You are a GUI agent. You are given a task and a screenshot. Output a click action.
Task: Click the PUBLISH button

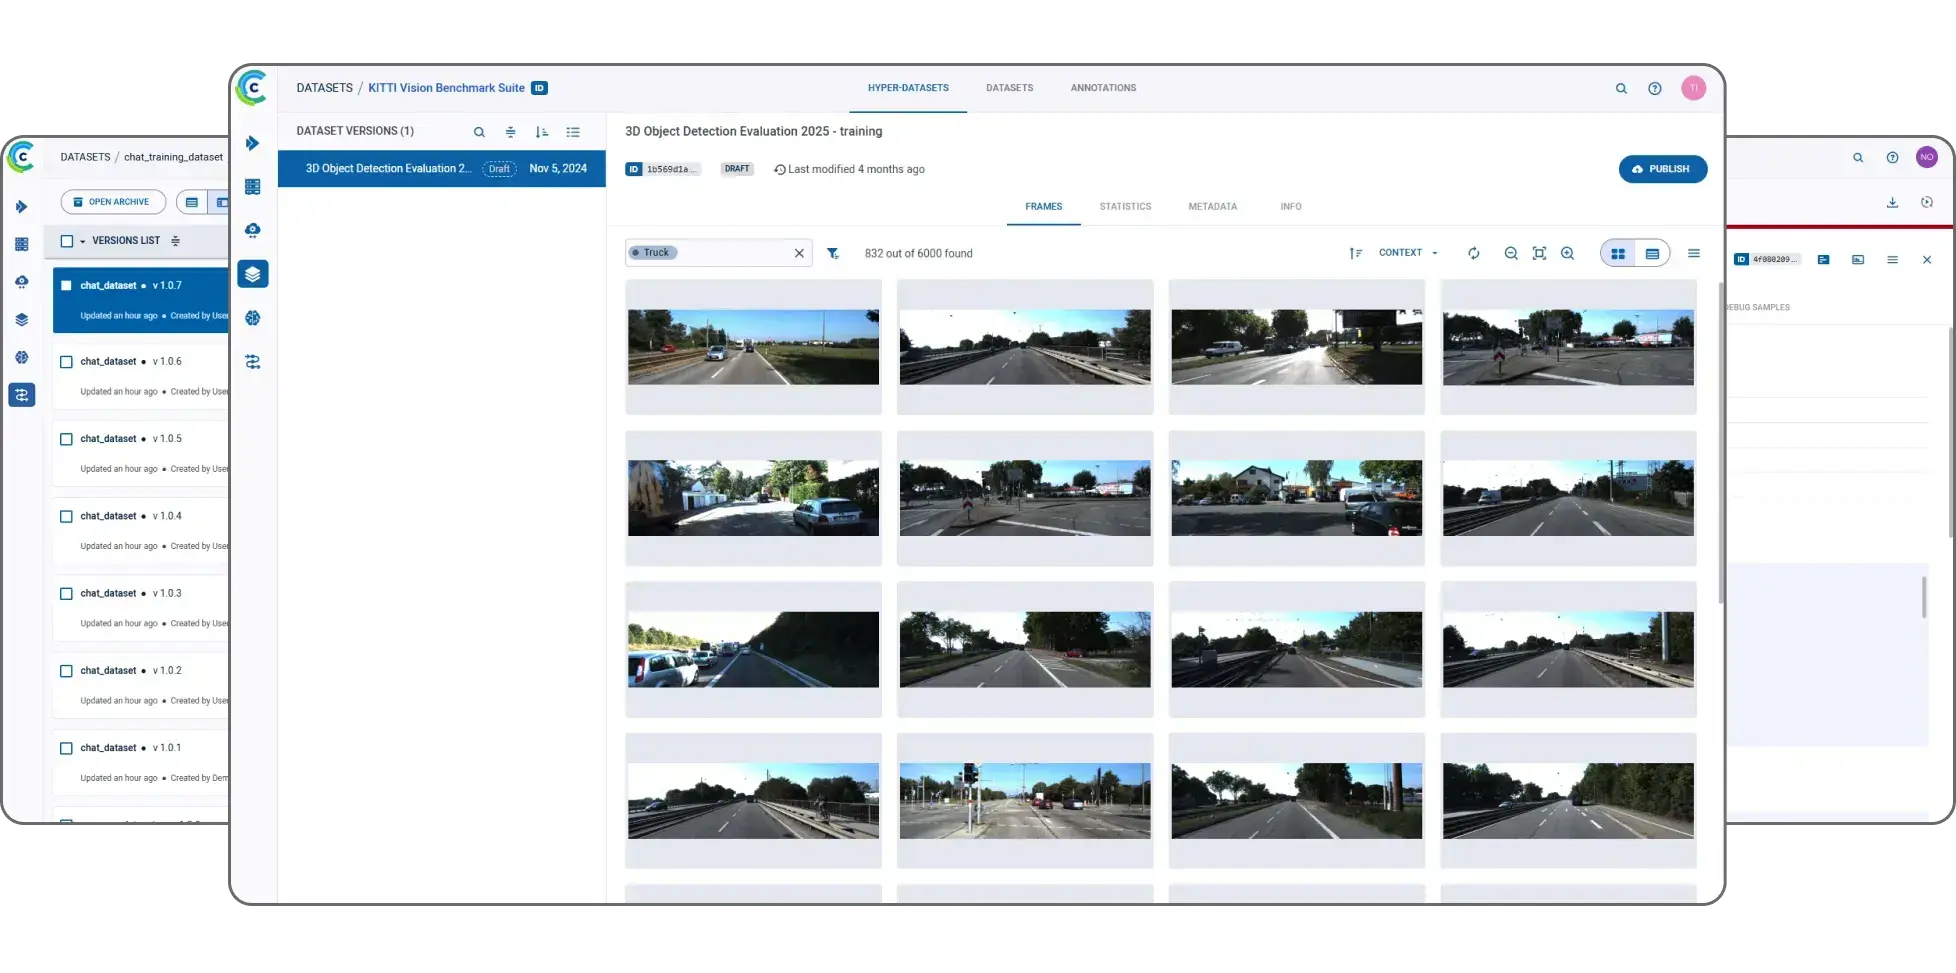coord(1663,168)
